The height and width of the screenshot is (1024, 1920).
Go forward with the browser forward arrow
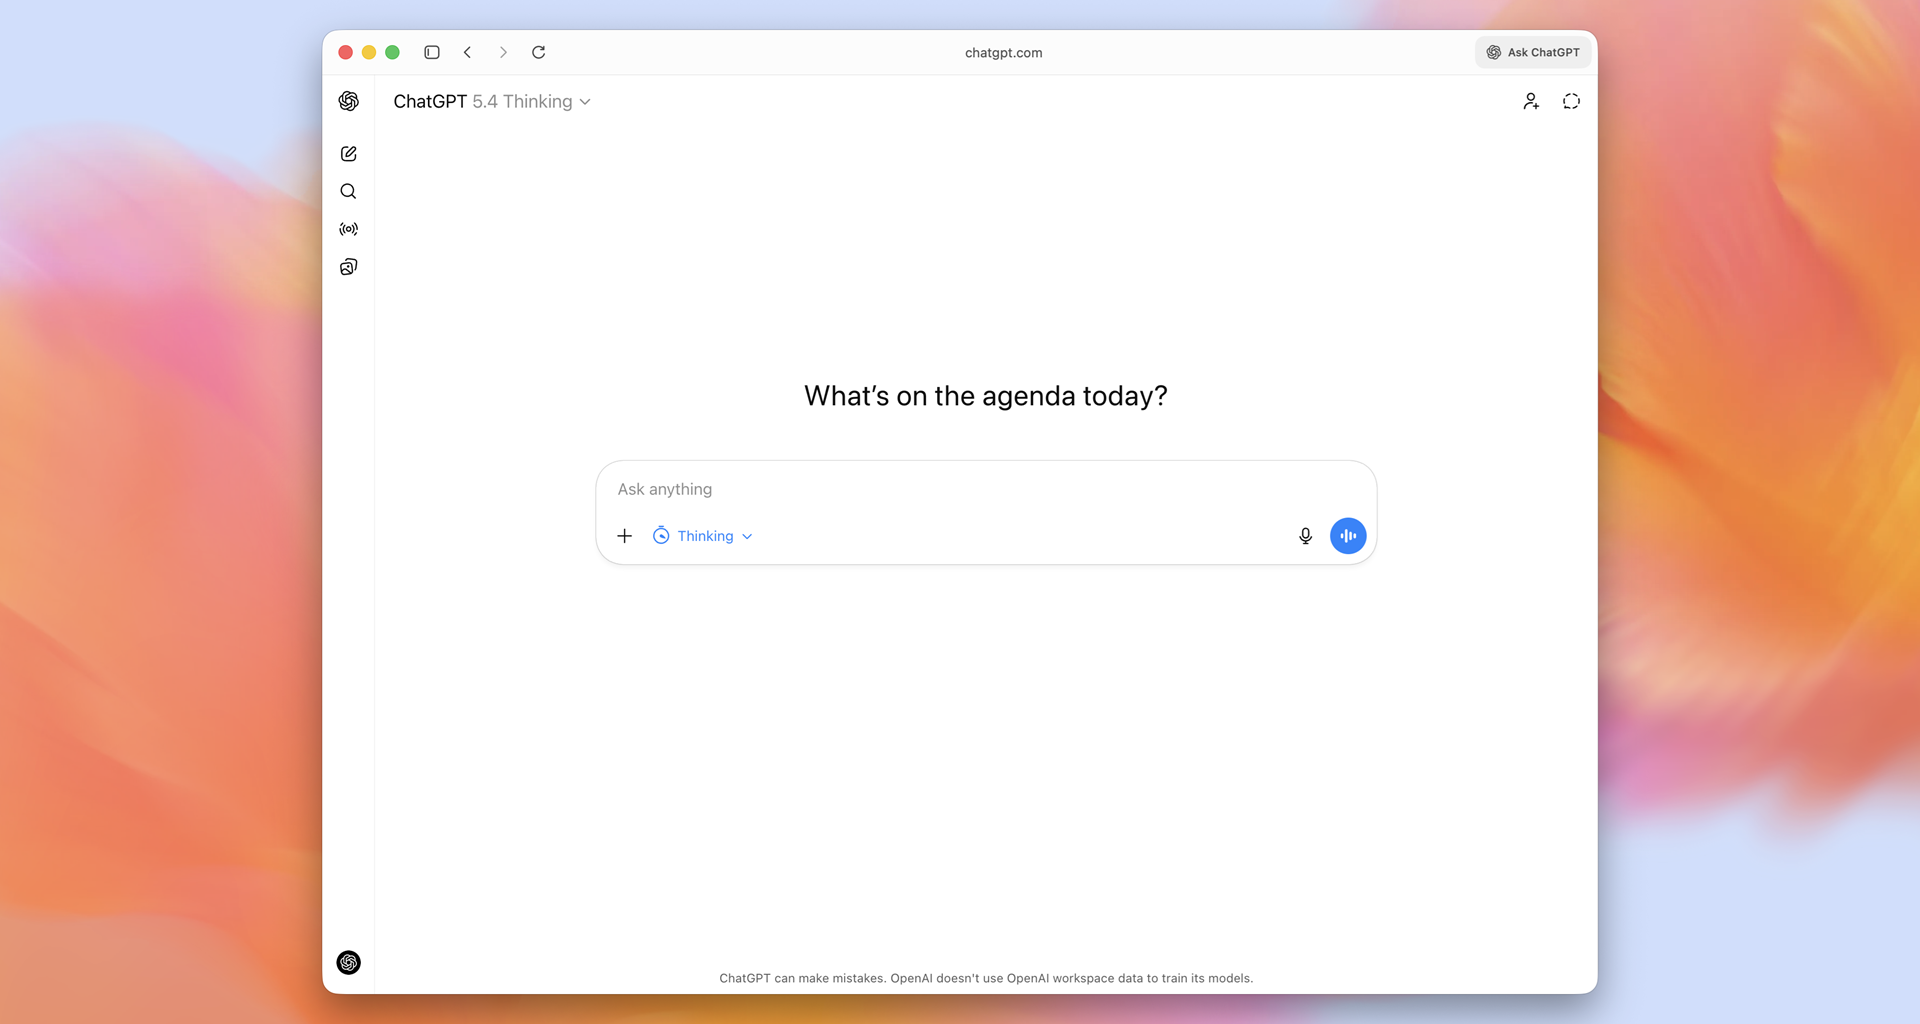point(503,52)
